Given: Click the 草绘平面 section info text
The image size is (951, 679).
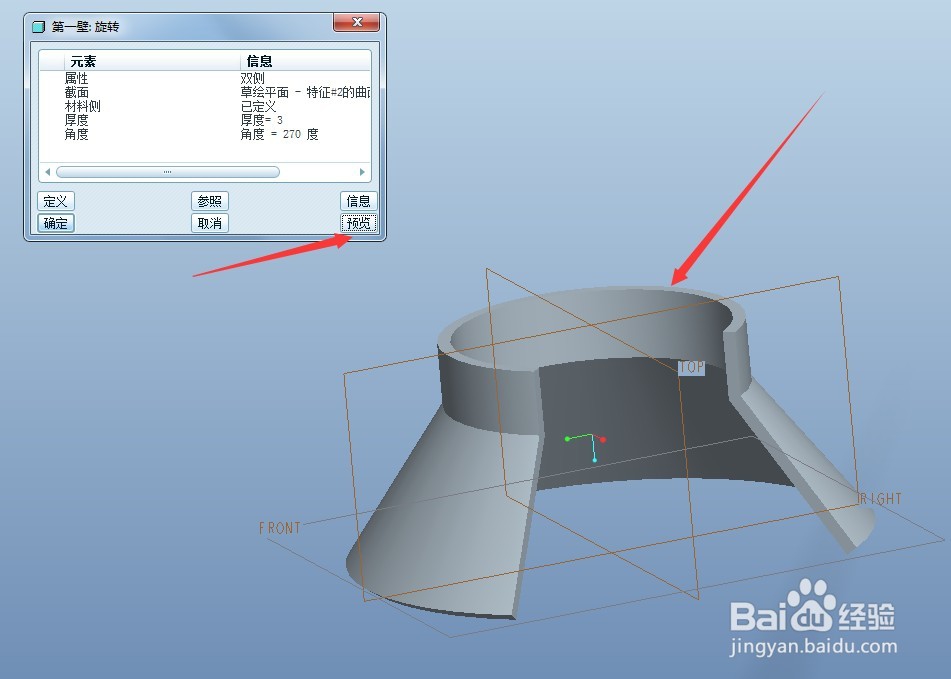Looking at the screenshot, I should click(x=305, y=92).
